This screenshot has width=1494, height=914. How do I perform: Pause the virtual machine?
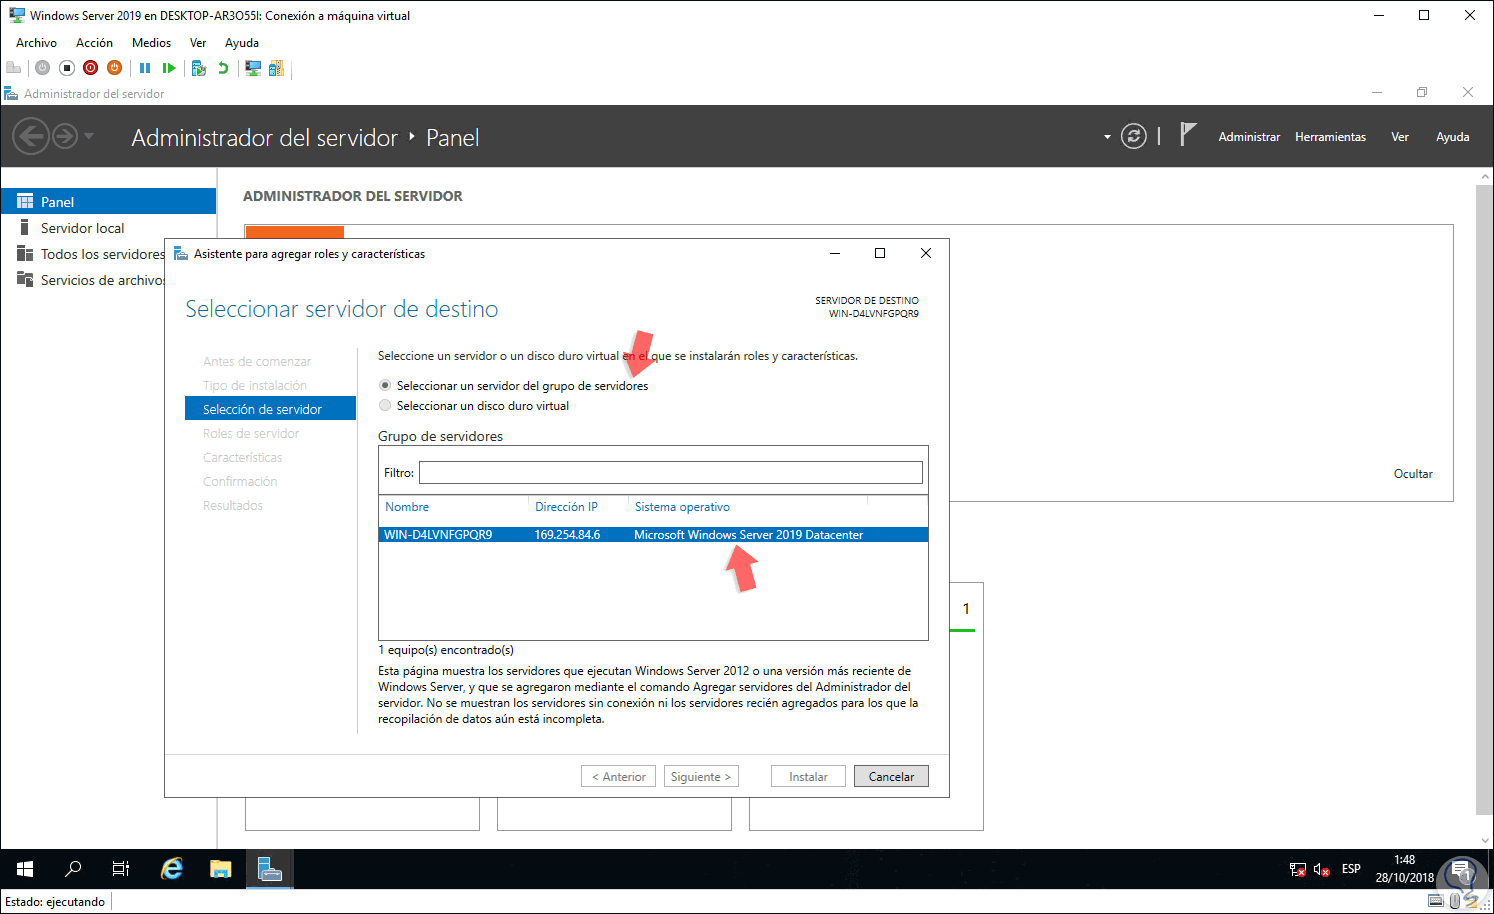pos(145,68)
